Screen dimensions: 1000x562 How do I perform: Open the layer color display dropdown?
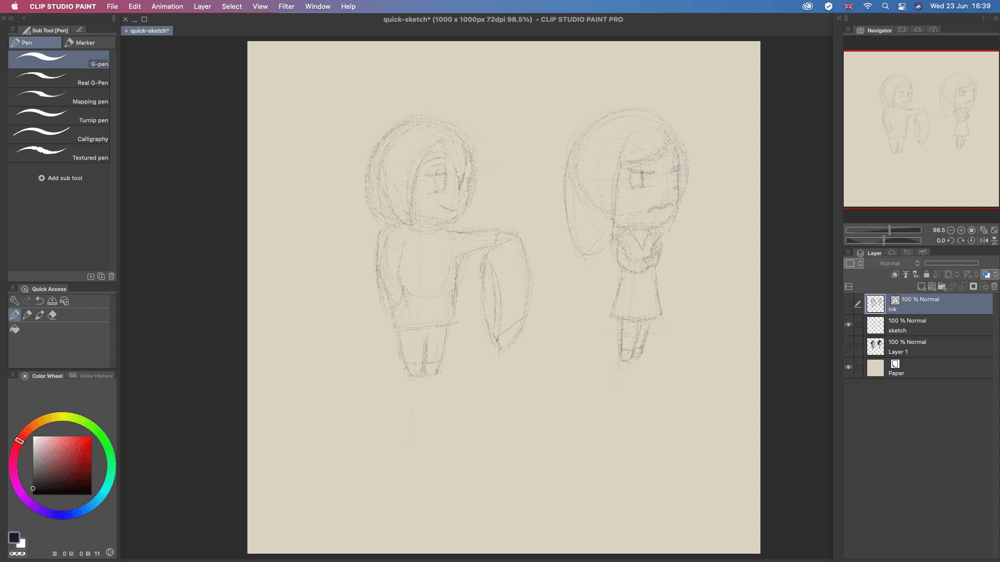[x=989, y=274]
